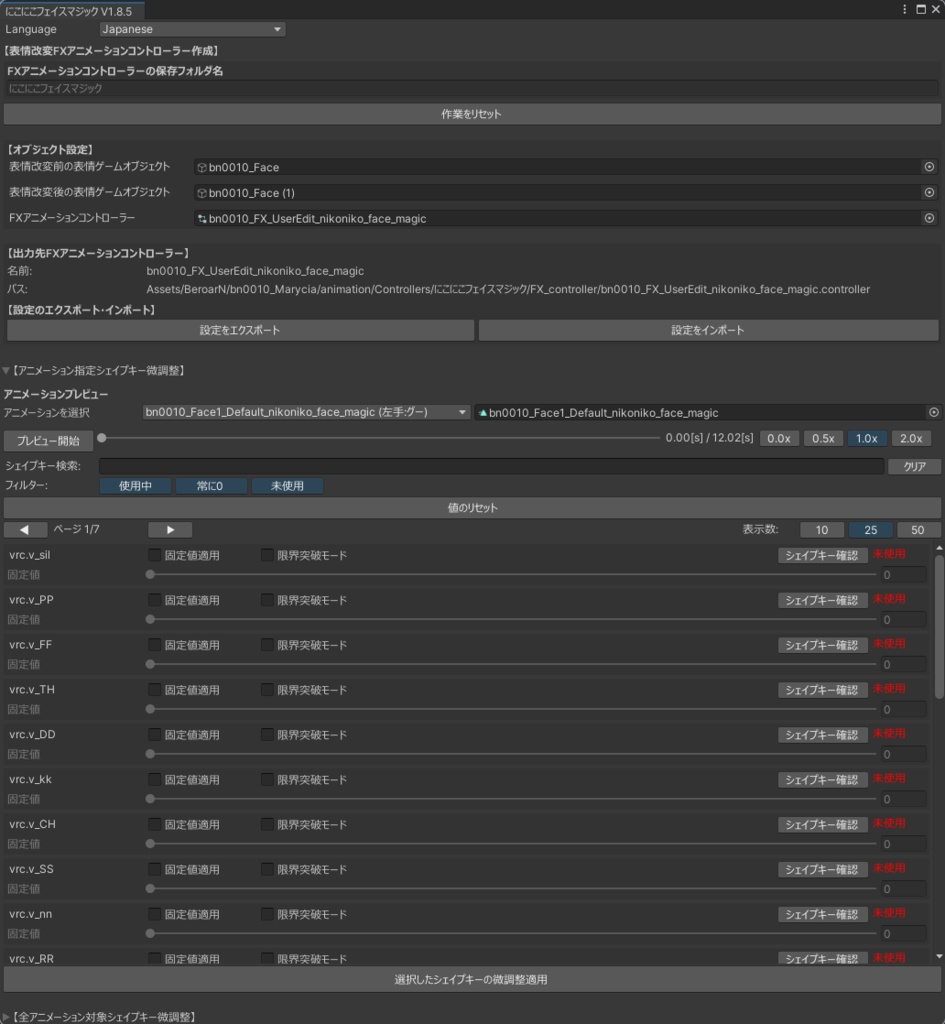Screen dimensions: 945x1024
Task: Set preview speed to 1.0x
Action: [x=867, y=438]
